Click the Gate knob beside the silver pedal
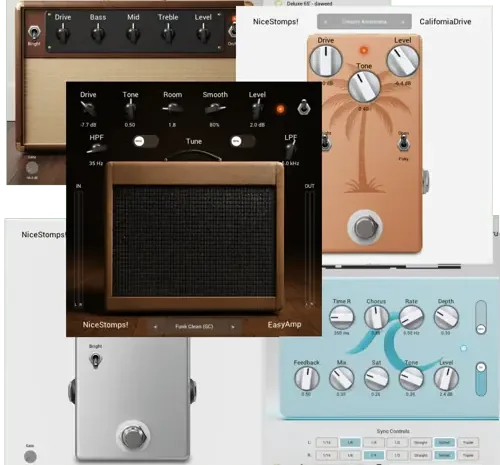500x465 pixels. coord(30,456)
